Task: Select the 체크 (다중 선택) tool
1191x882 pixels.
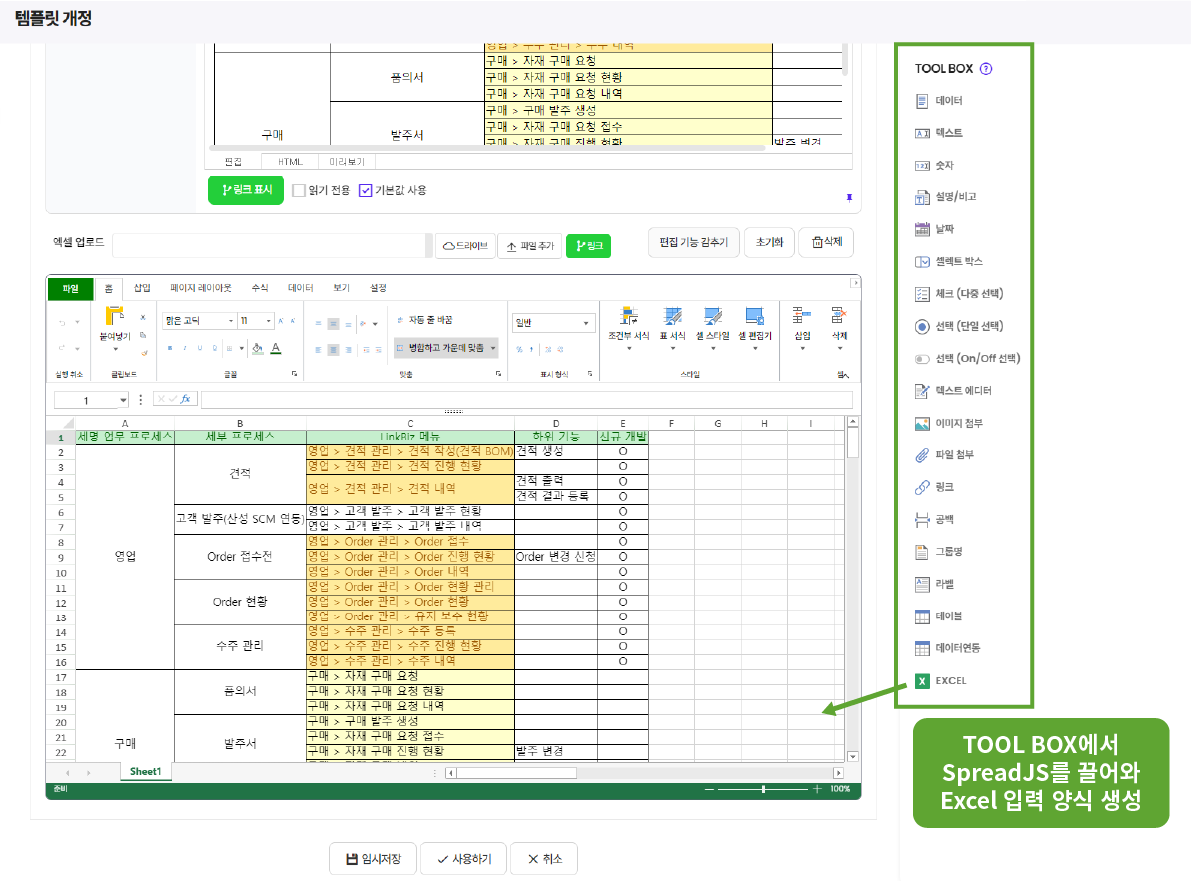Action: point(959,293)
